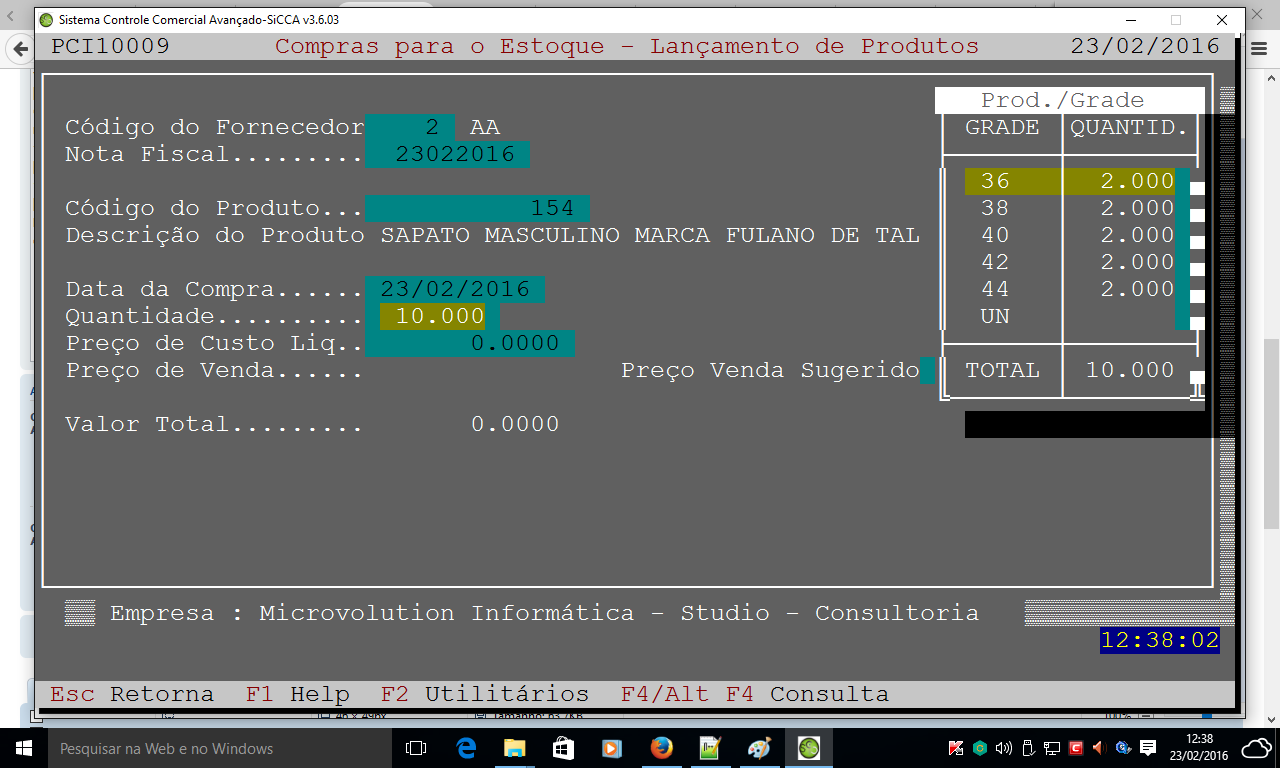
Task: Click the blue 12:38:02 clock display
Action: coord(1160,640)
